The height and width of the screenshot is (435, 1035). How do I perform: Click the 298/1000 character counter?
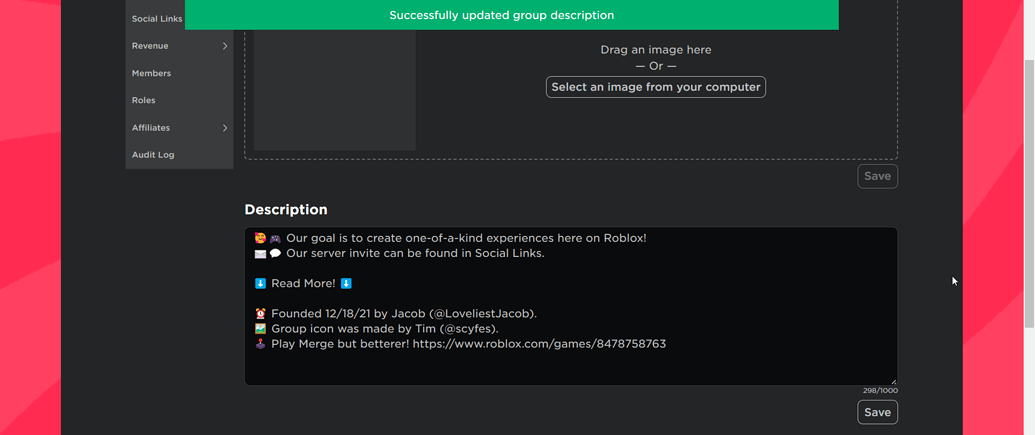point(880,391)
